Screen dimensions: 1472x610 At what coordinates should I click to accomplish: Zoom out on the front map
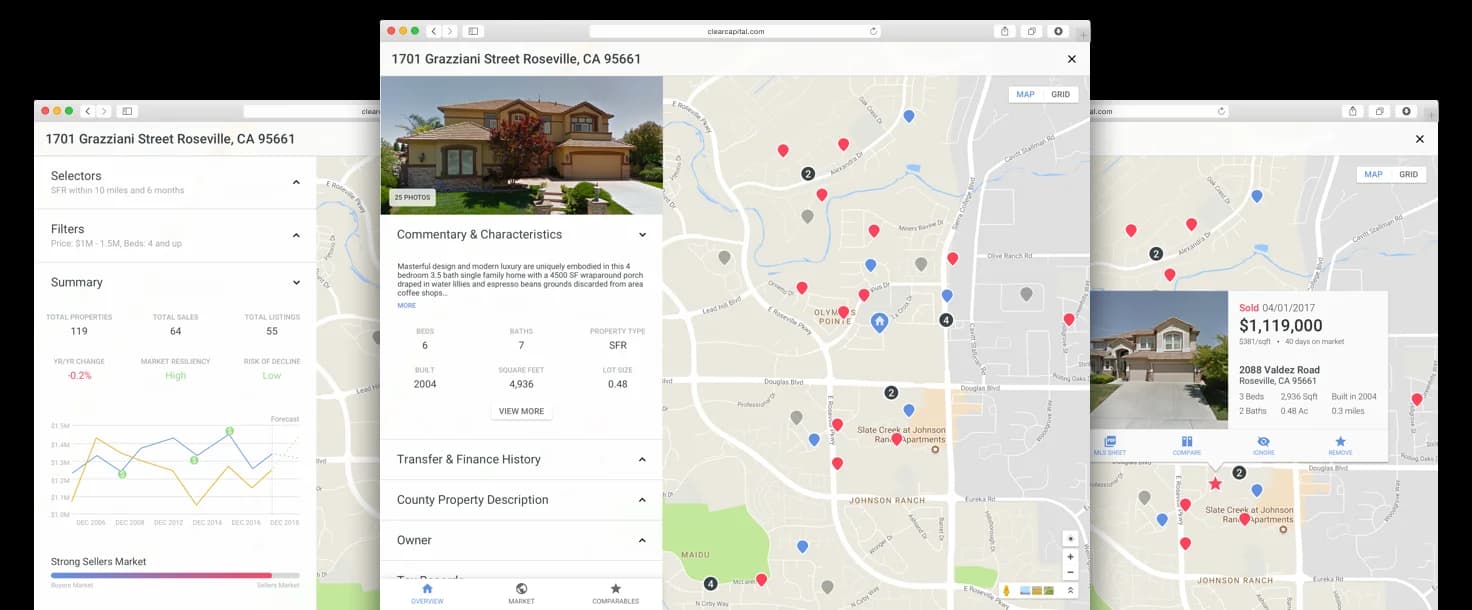1070,572
